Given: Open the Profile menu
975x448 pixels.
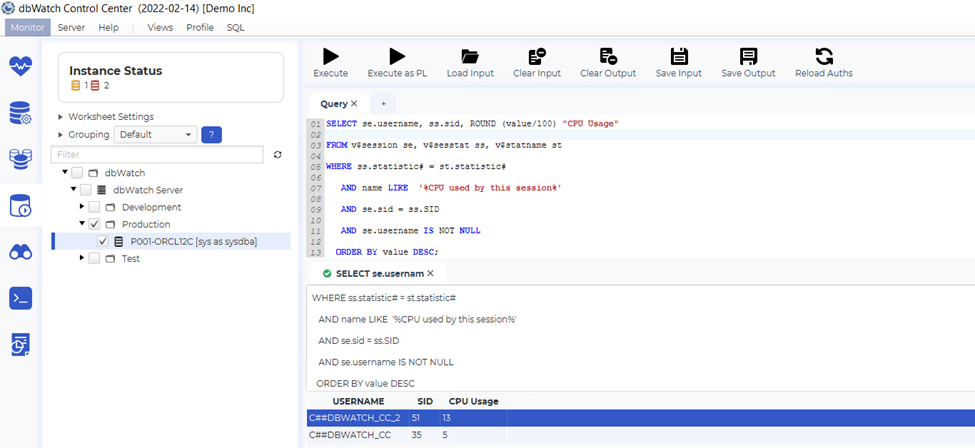Looking at the screenshot, I should click(x=200, y=27).
